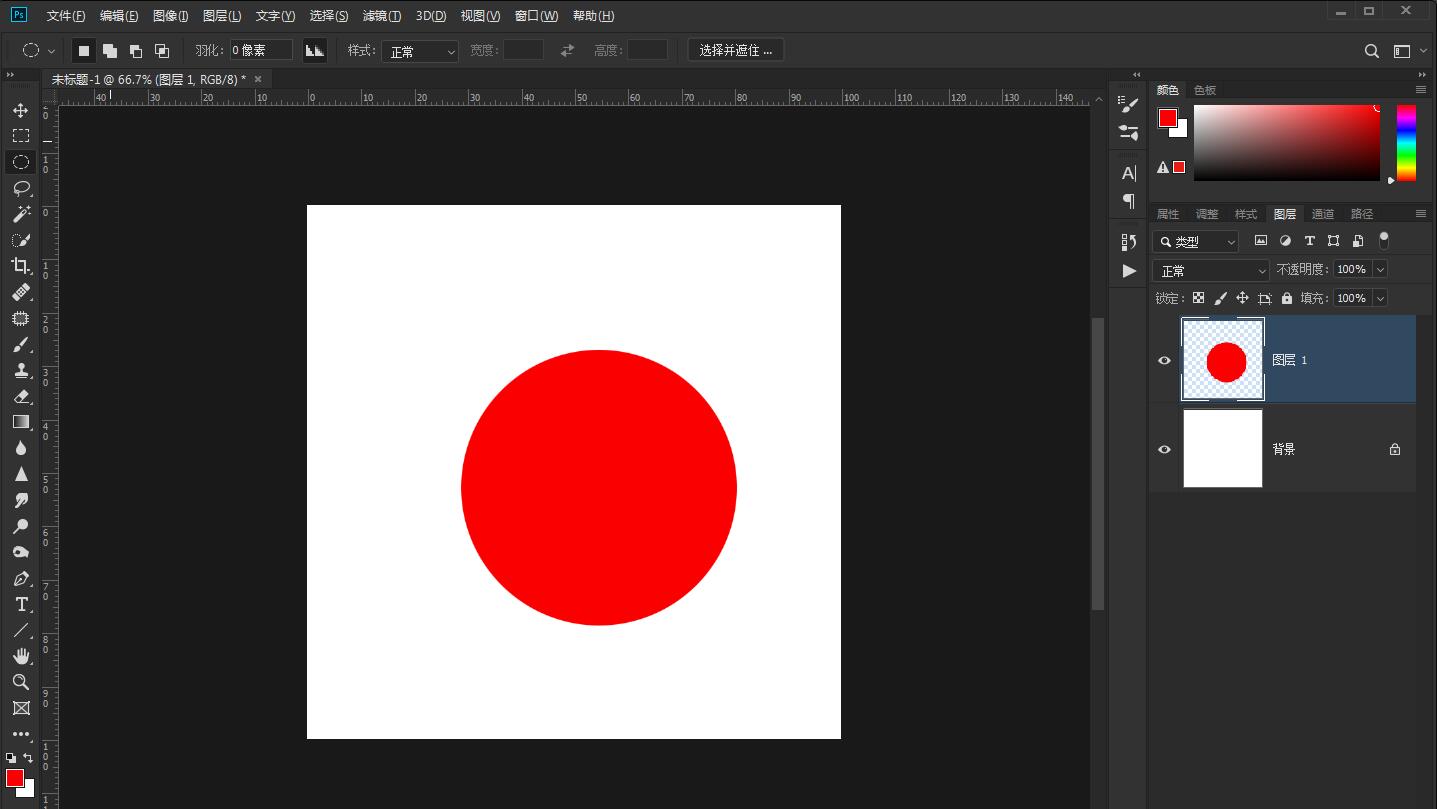Toggle lock transparent pixels icon
The height and width of the screenshot is (809, 1437).
click(x=1198, y=298)
